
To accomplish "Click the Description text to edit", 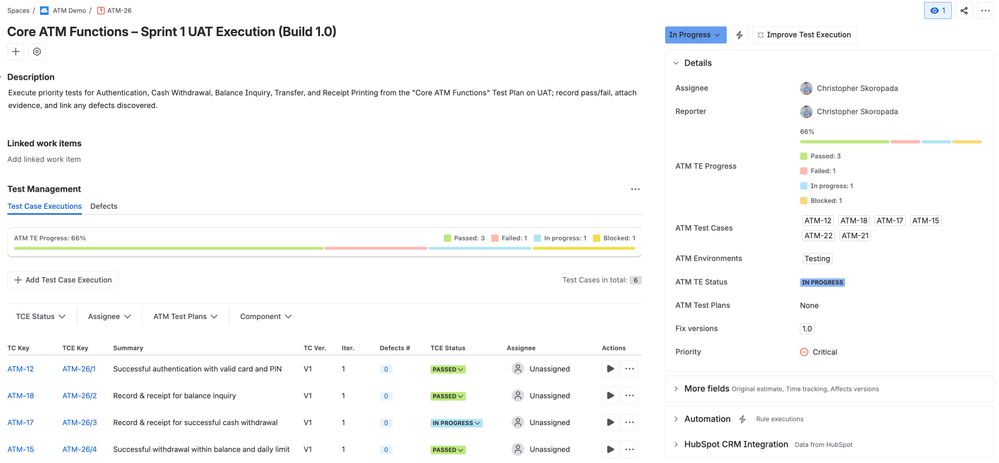I will [x=322, y=99].
